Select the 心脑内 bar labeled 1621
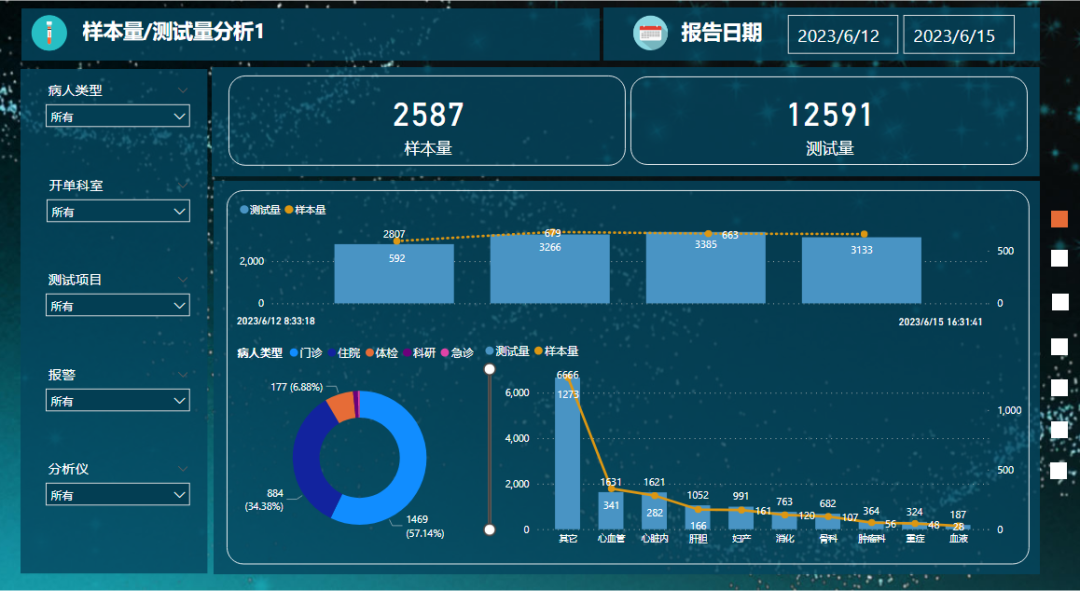Screen dimensions: 1080x591 tap(654, 511)
